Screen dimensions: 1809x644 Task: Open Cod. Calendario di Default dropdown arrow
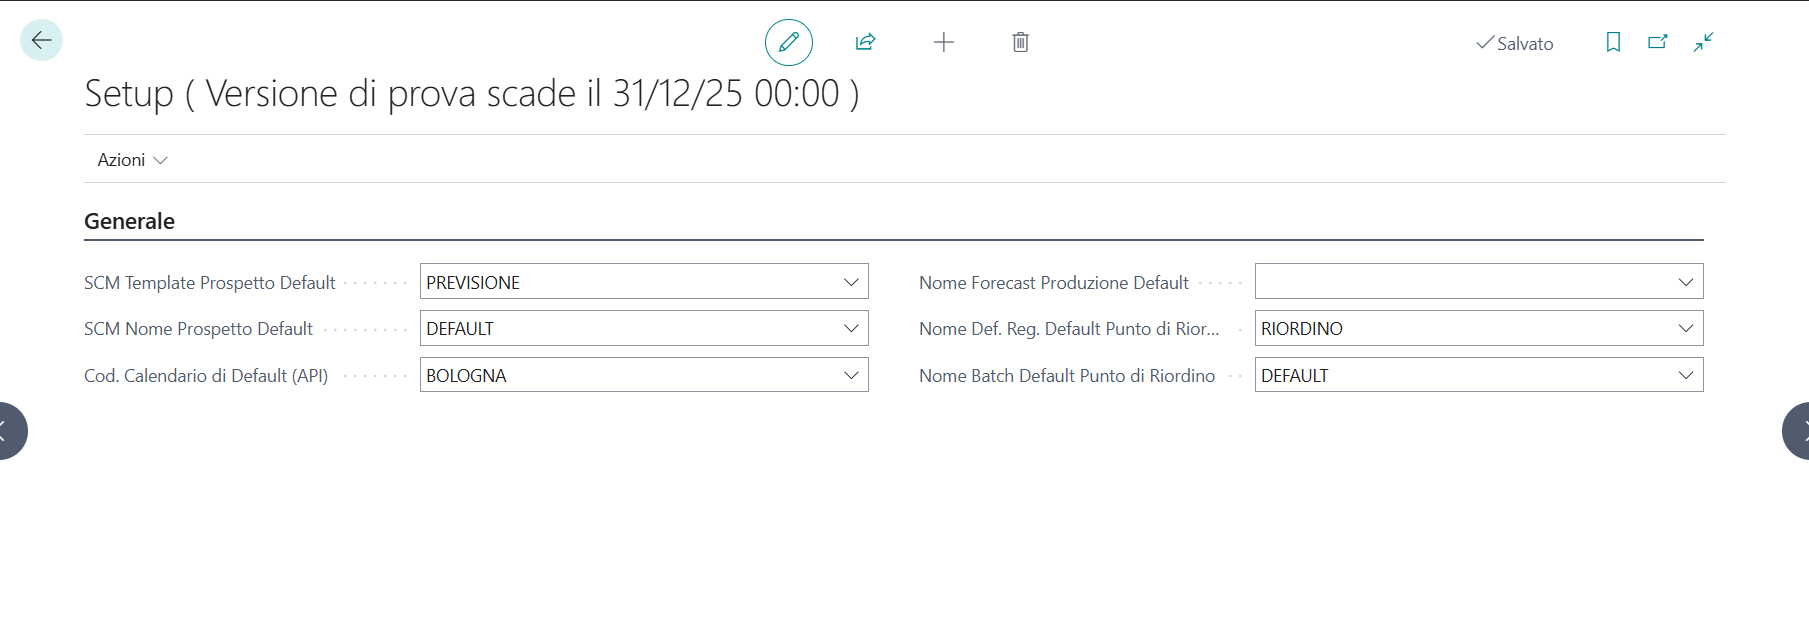[851, 376]
